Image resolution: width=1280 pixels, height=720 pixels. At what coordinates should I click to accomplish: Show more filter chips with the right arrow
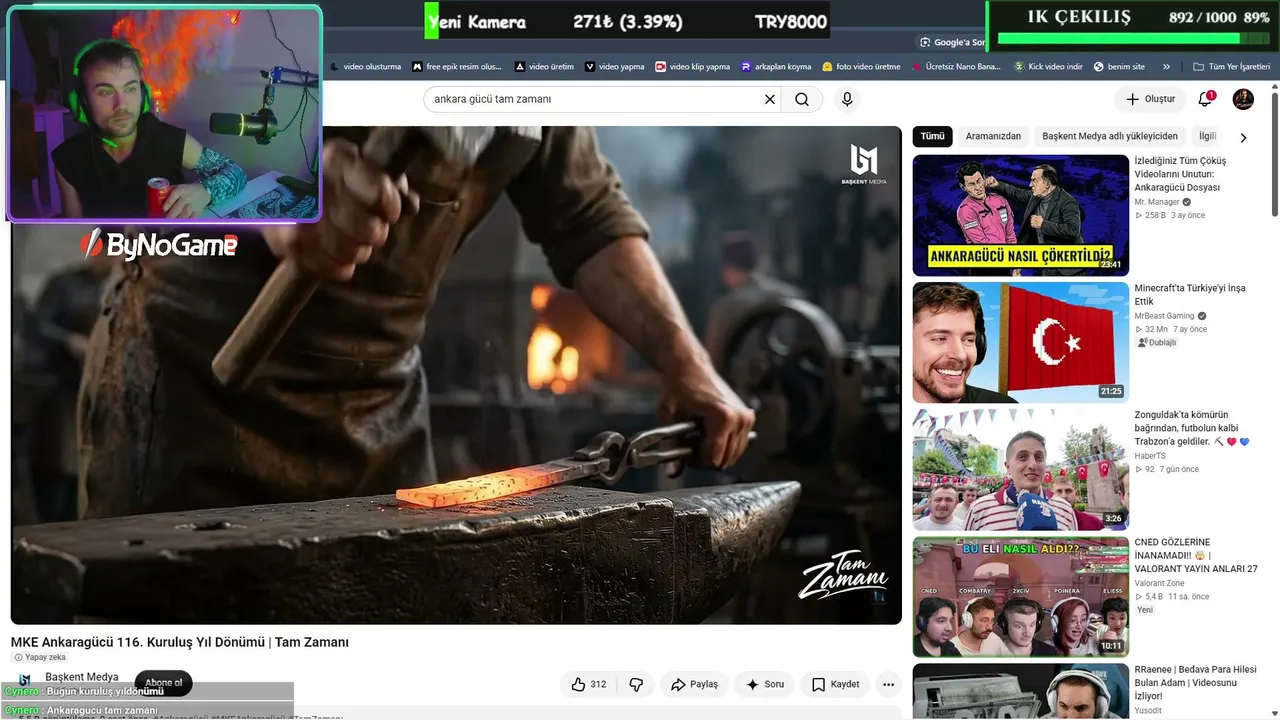(1243, 137)
